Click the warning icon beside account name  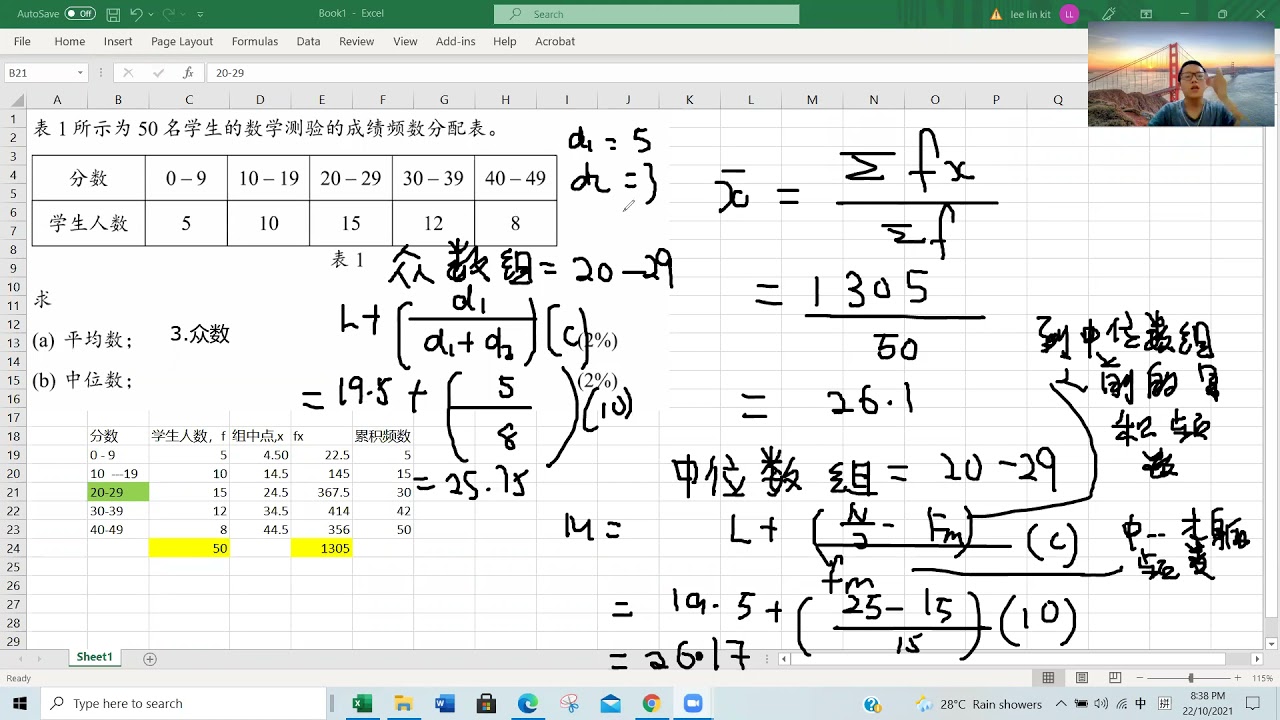click(996, 15)
